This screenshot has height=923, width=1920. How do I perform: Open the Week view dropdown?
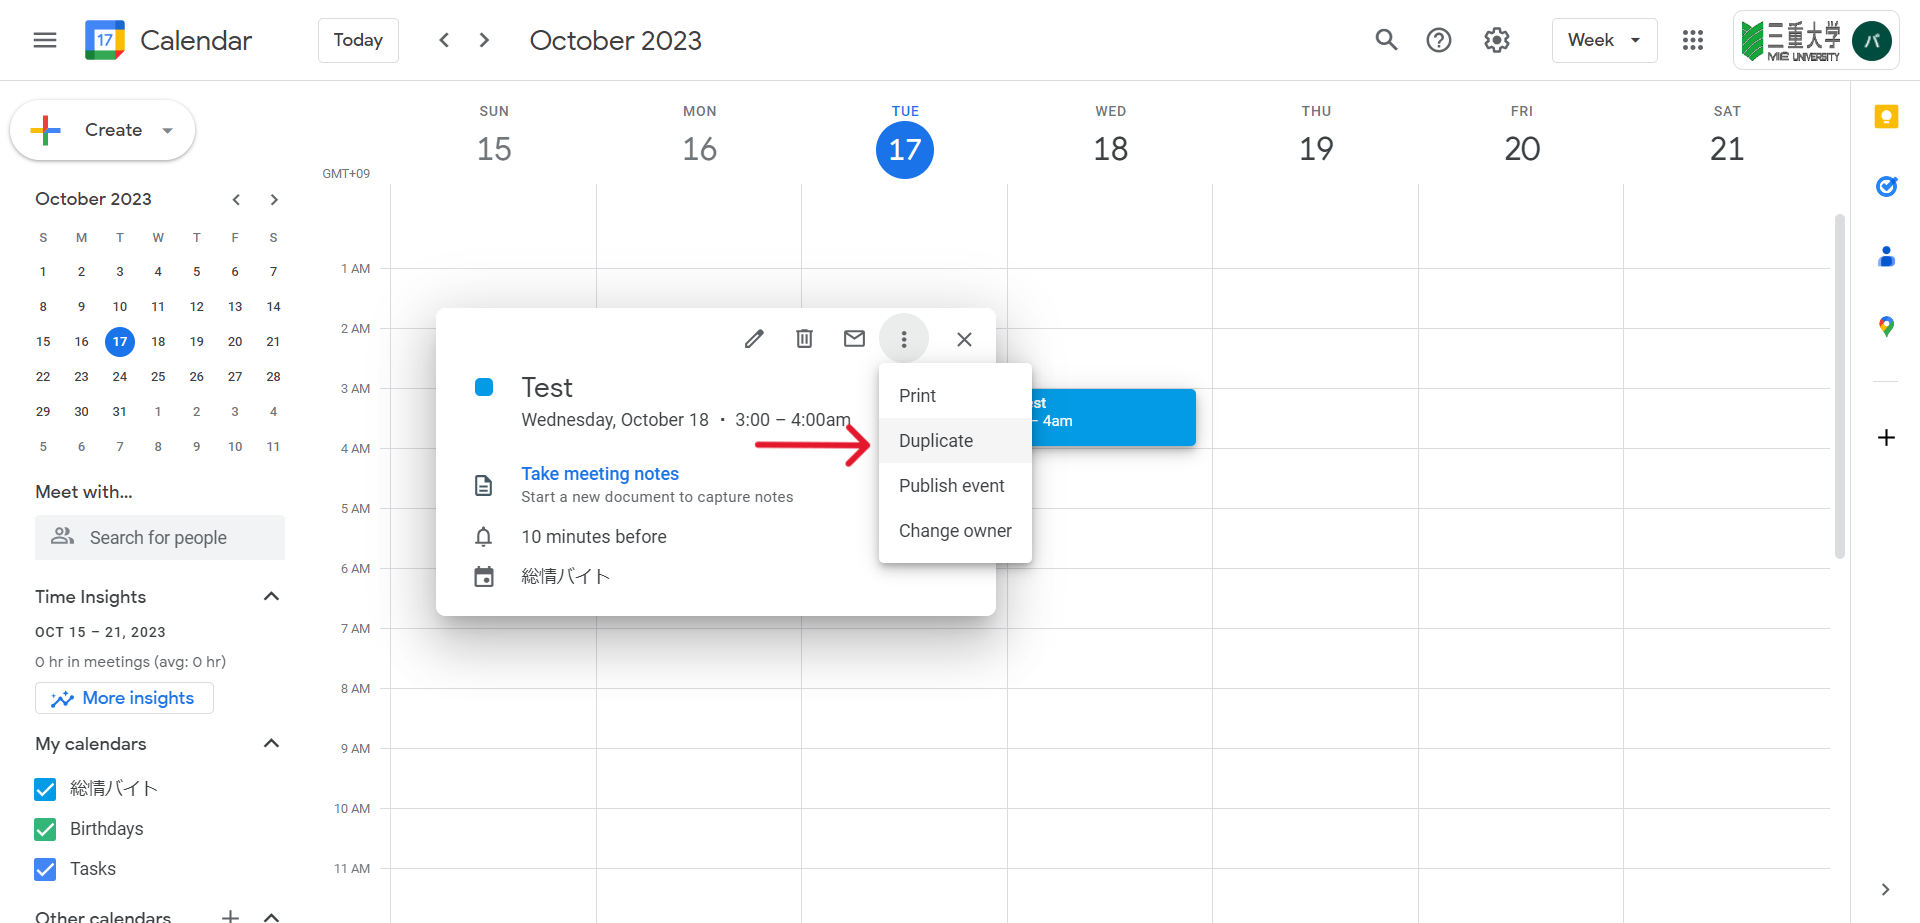[1604, 40]
